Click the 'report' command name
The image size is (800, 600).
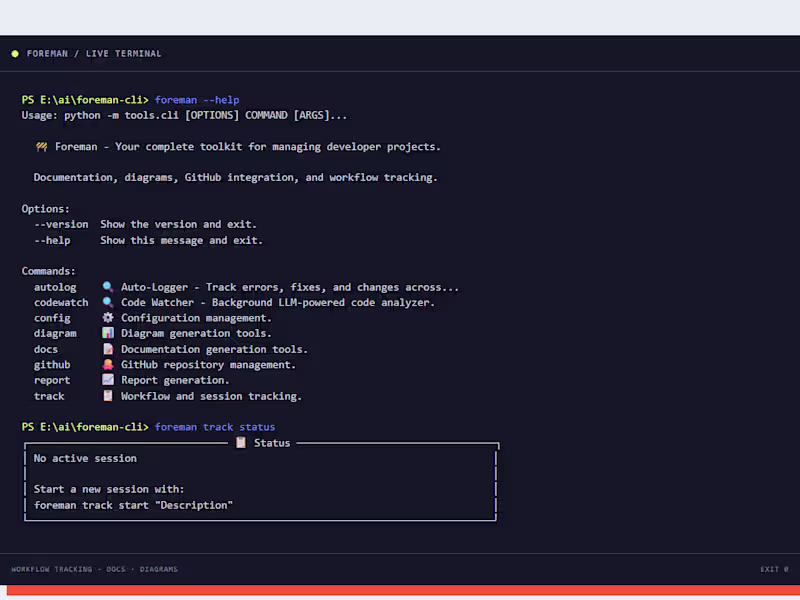pyautogui.click(x=52, y=380)
